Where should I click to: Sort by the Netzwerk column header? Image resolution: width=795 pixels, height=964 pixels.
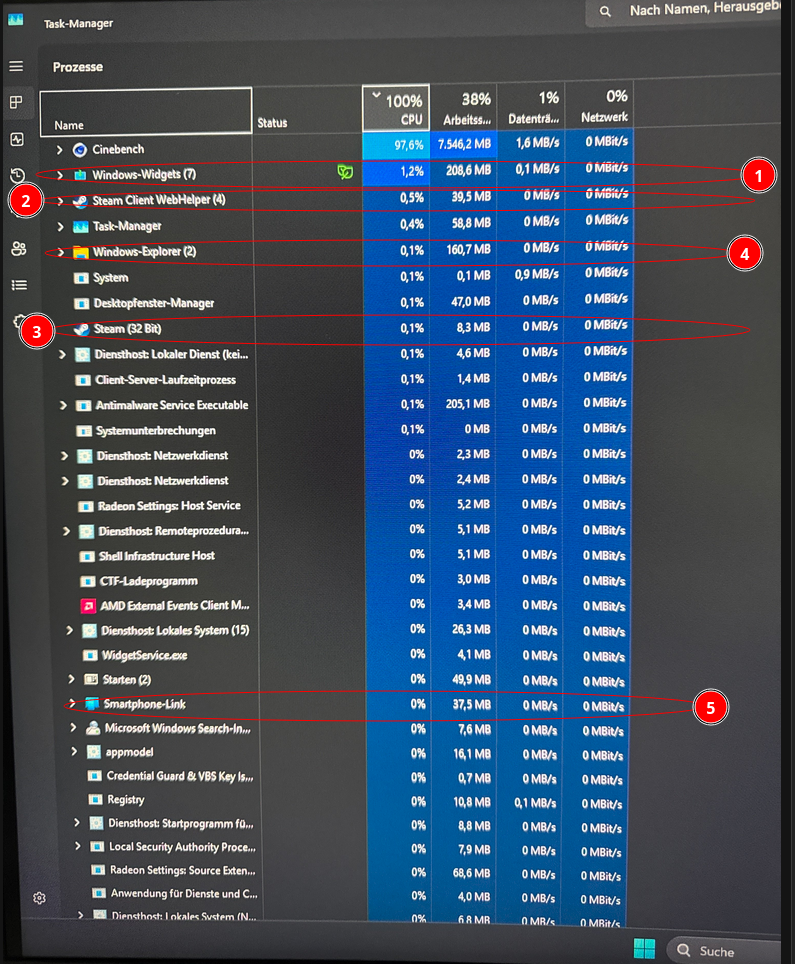(x=599, y=107)
